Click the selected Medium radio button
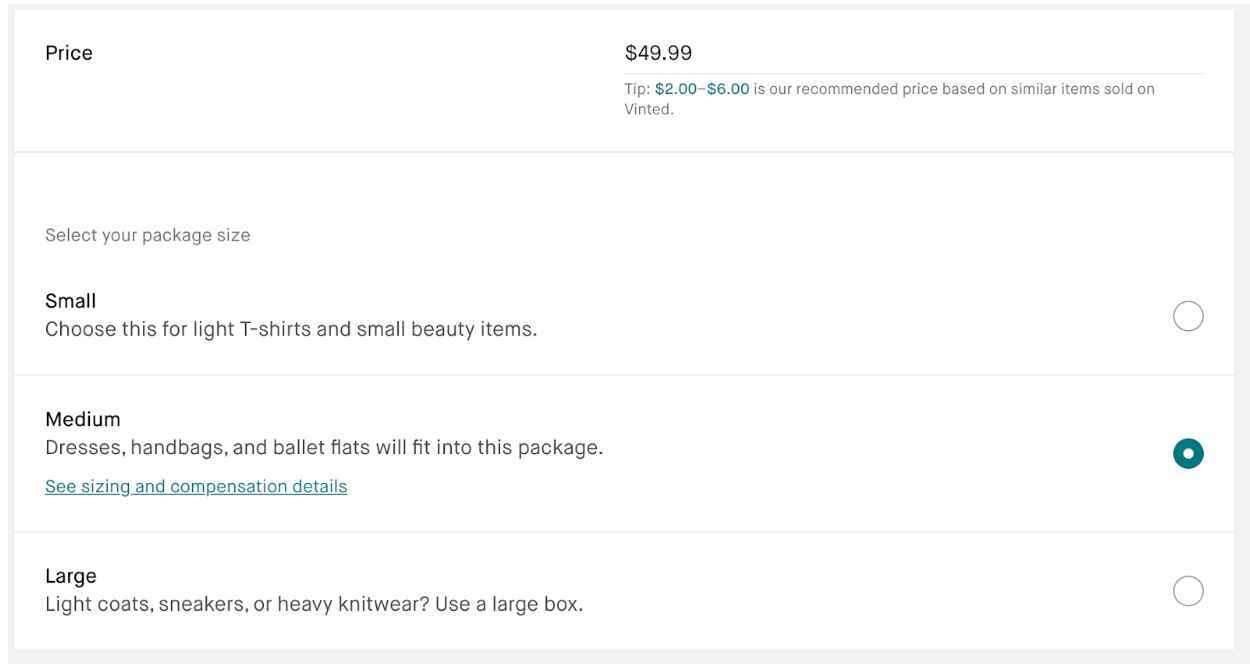 [x=1188, y=452]
